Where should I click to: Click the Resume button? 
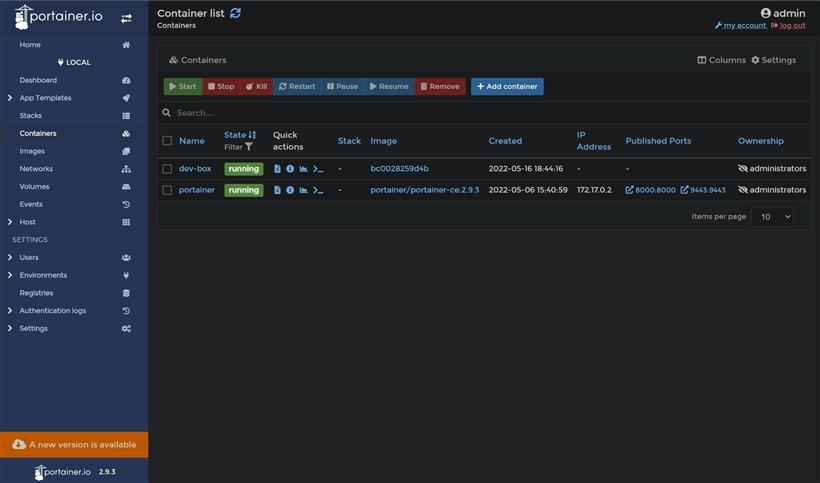coord(389,87)
